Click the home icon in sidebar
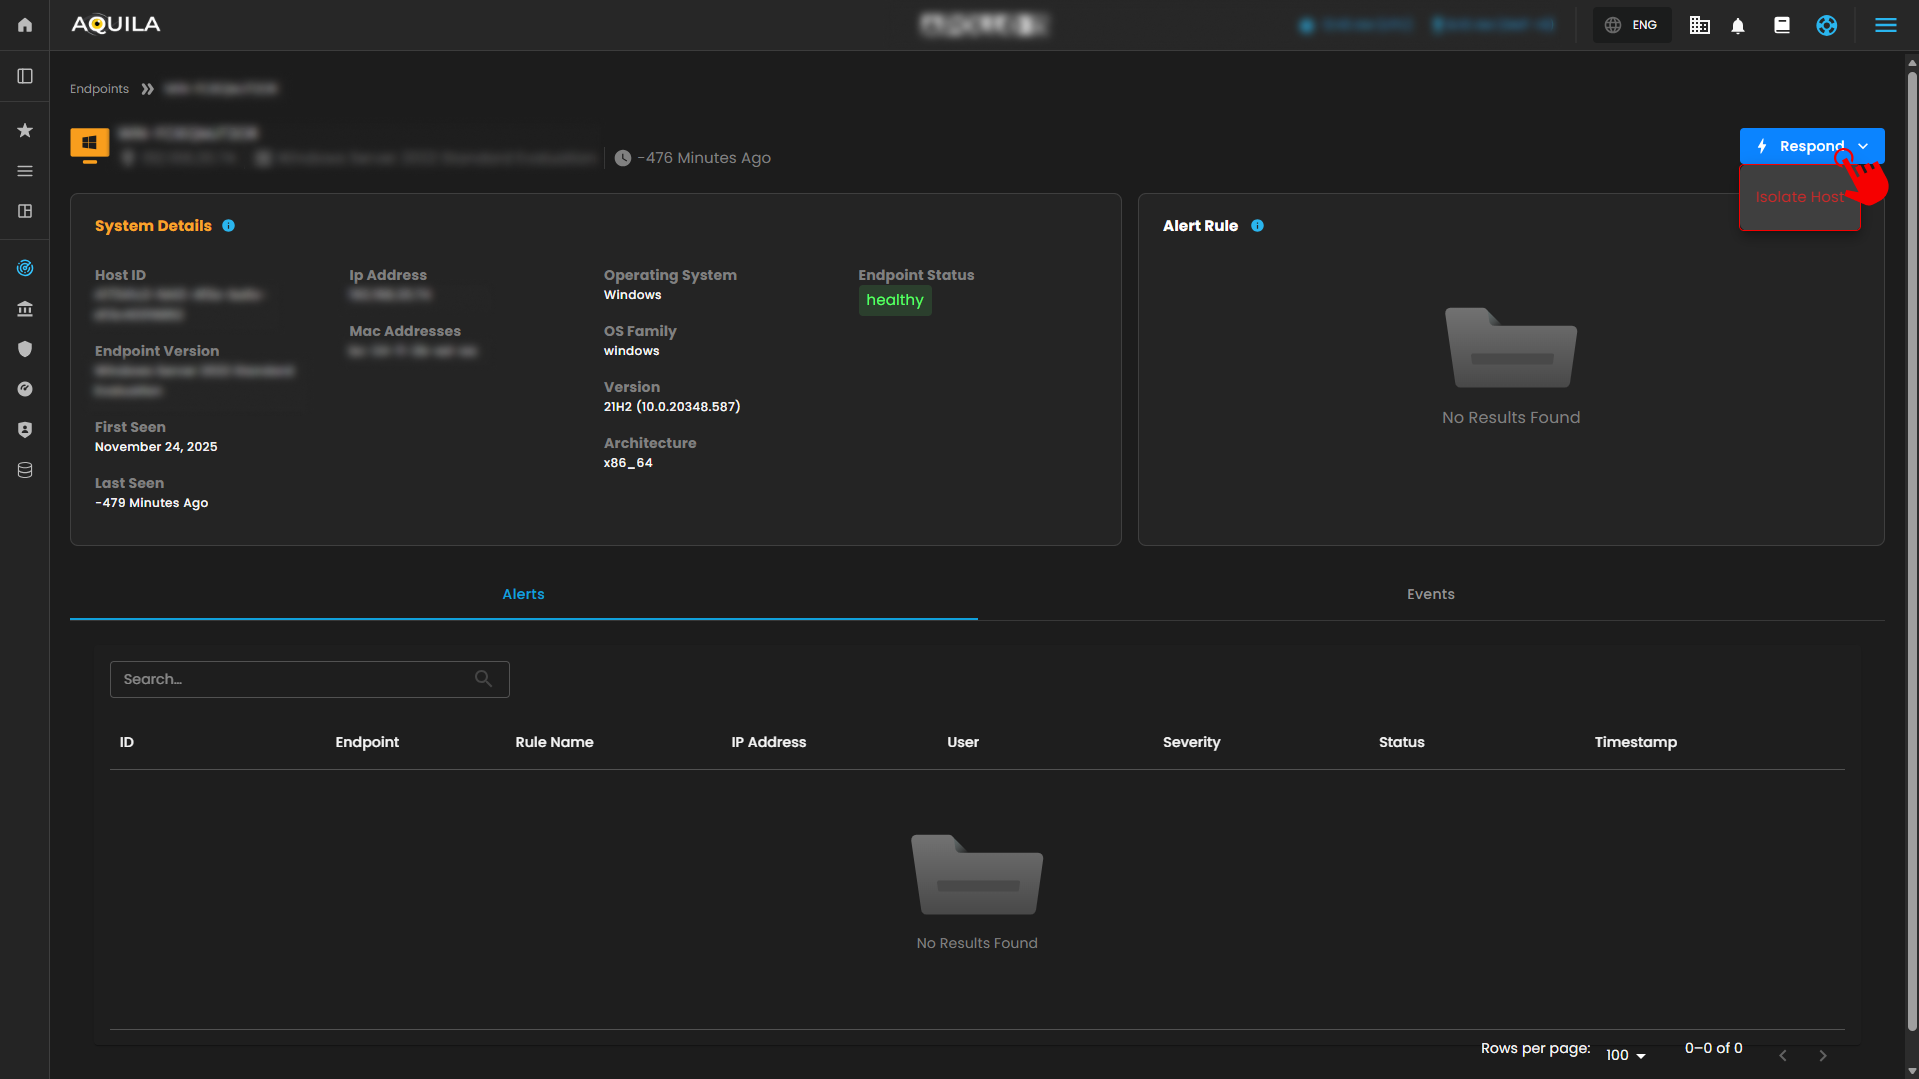Viewport: 1919px width, 1079px height. (25, 25)
